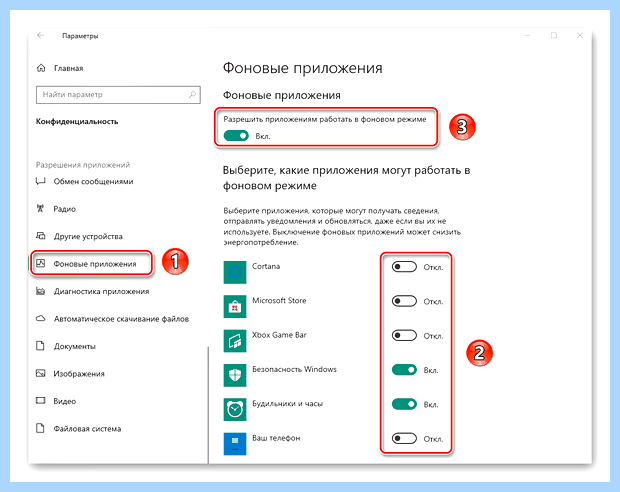Disable Будильники и часы background toggle
Screen dimensions: 620x492
coord(404,404)
